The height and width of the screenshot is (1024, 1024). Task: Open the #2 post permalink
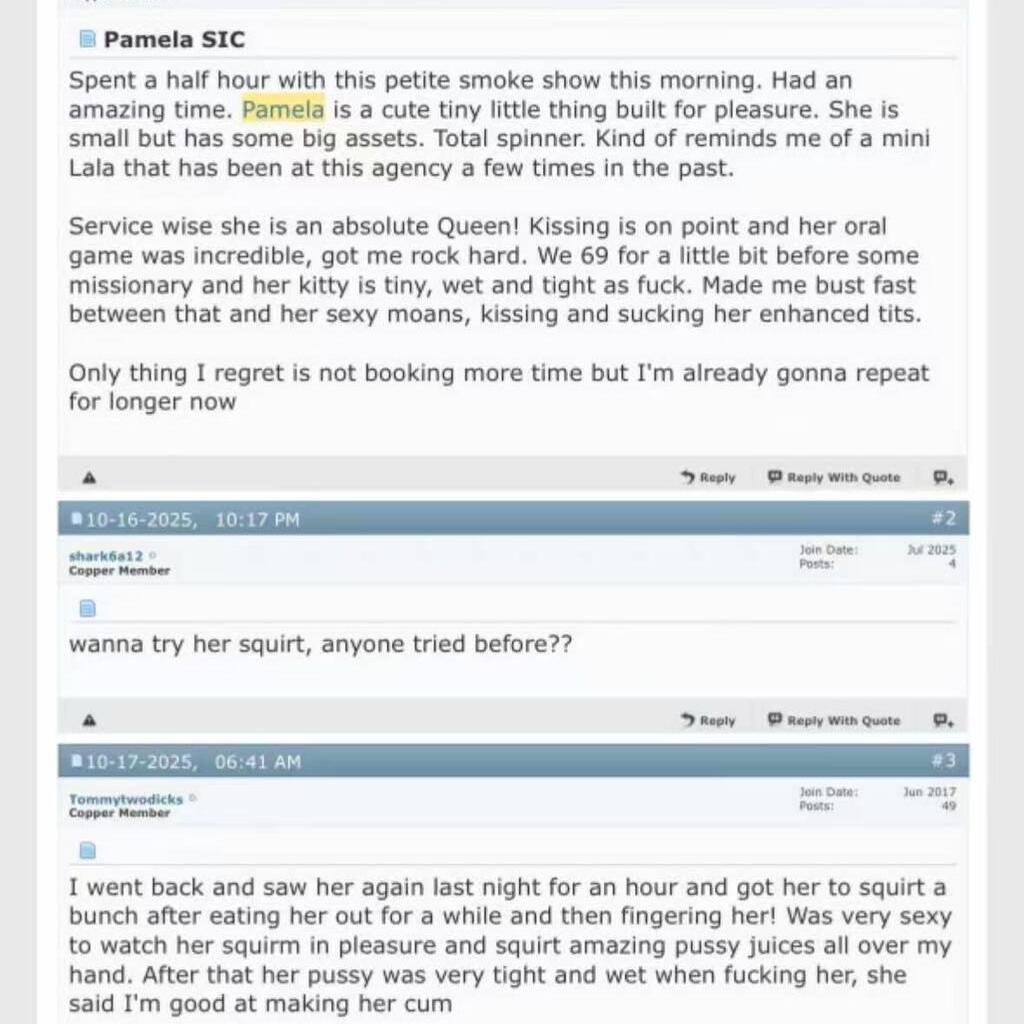[x=944, y=519]
